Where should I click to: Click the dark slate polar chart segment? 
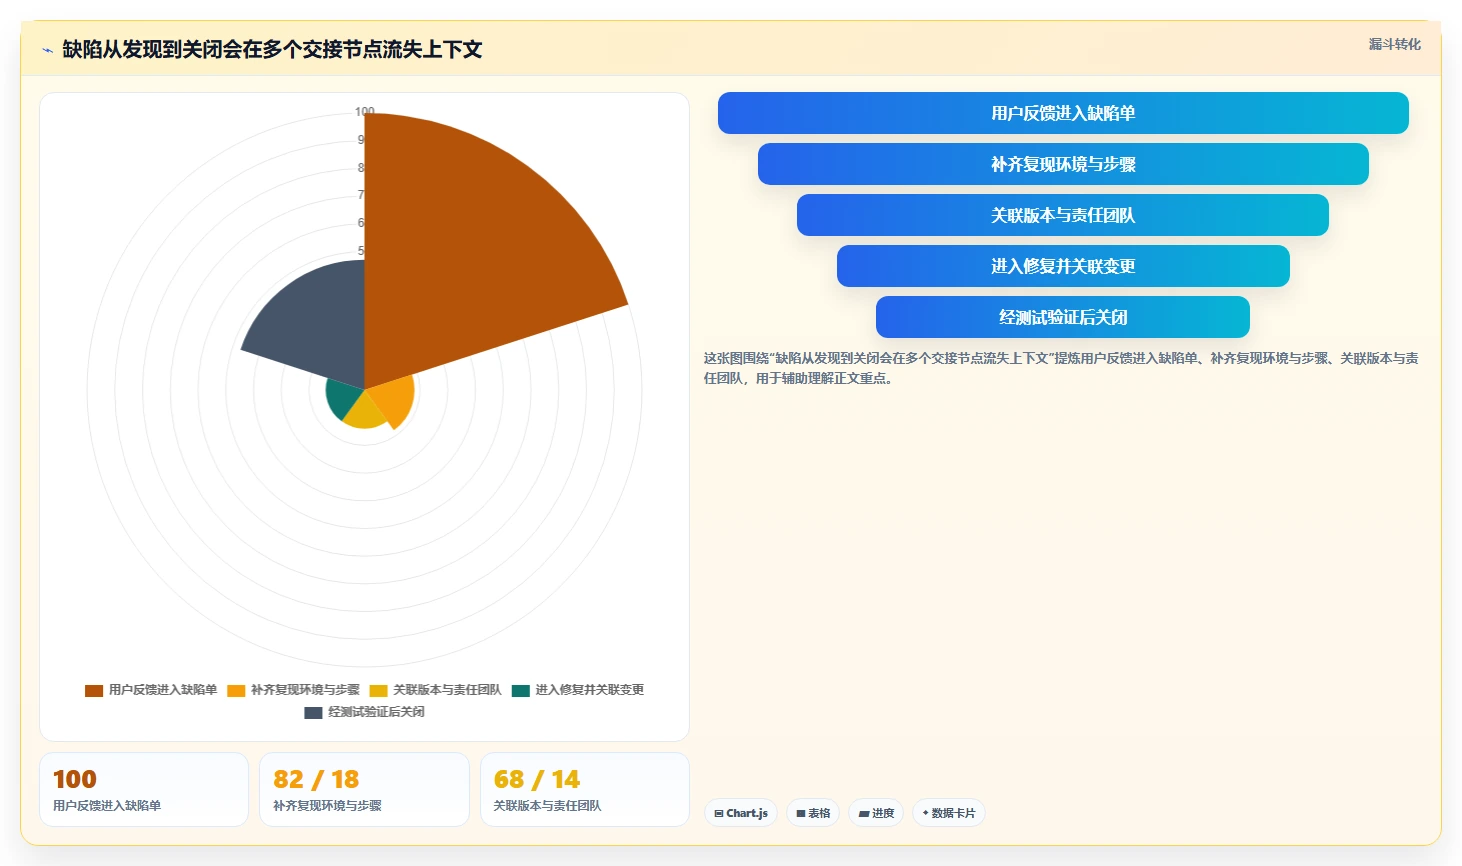(x=315, y=320)
